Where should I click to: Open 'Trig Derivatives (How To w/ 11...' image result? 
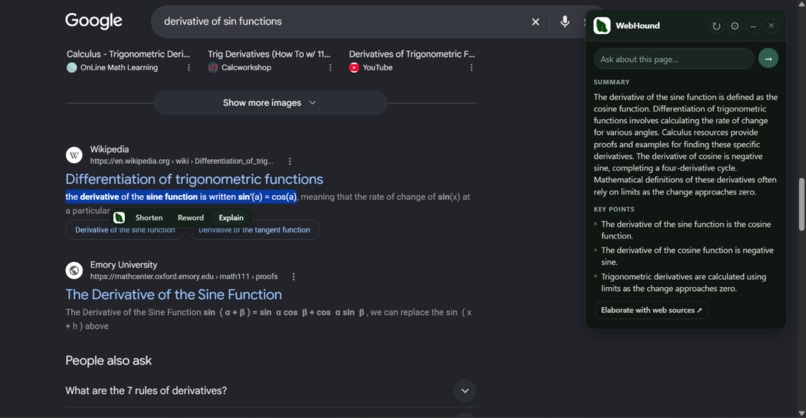(x=269, y=54)
